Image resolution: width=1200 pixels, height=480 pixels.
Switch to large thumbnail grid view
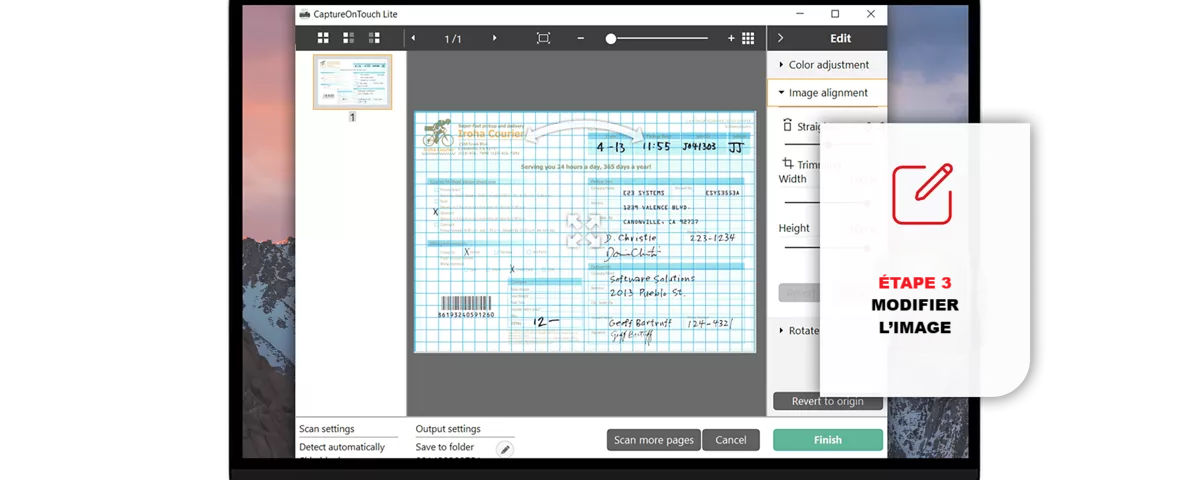323,38
